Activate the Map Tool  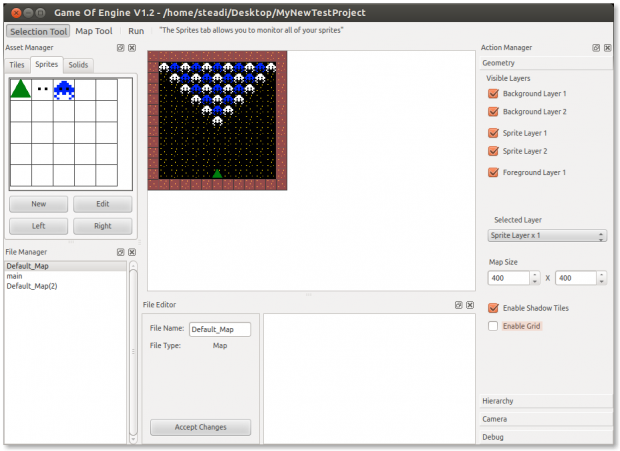[94, 31]
